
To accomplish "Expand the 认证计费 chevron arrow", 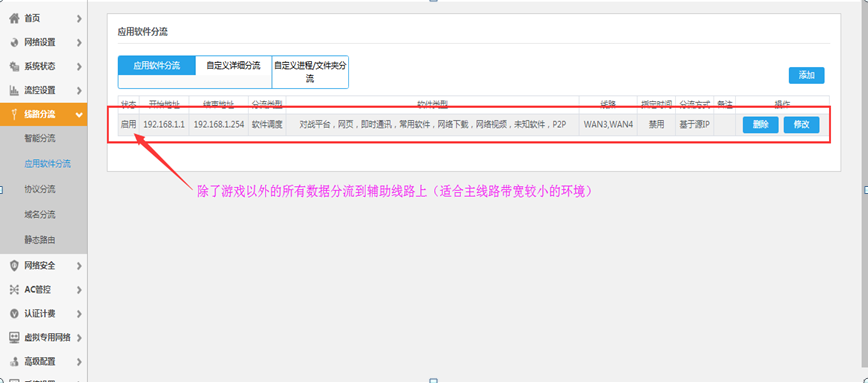I will coord(79,314).
